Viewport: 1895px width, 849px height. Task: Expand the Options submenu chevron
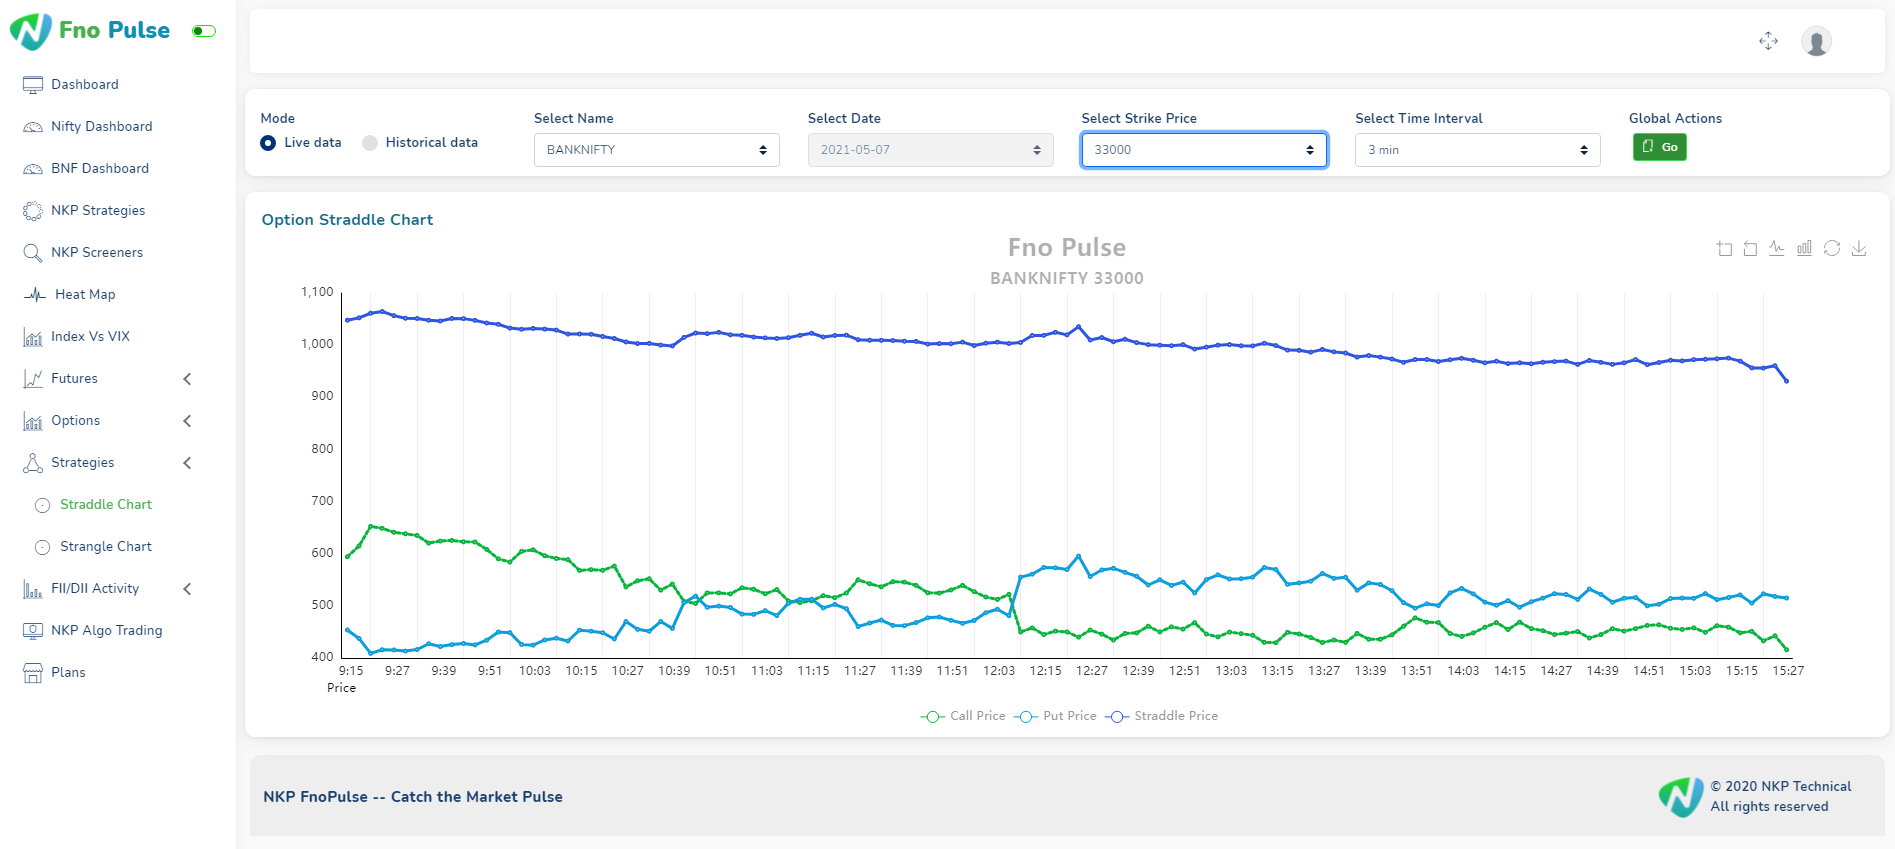point(187,421)
